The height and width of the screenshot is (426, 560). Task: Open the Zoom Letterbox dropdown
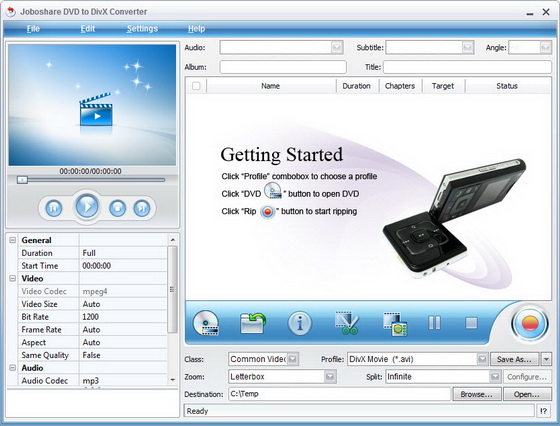330,376
